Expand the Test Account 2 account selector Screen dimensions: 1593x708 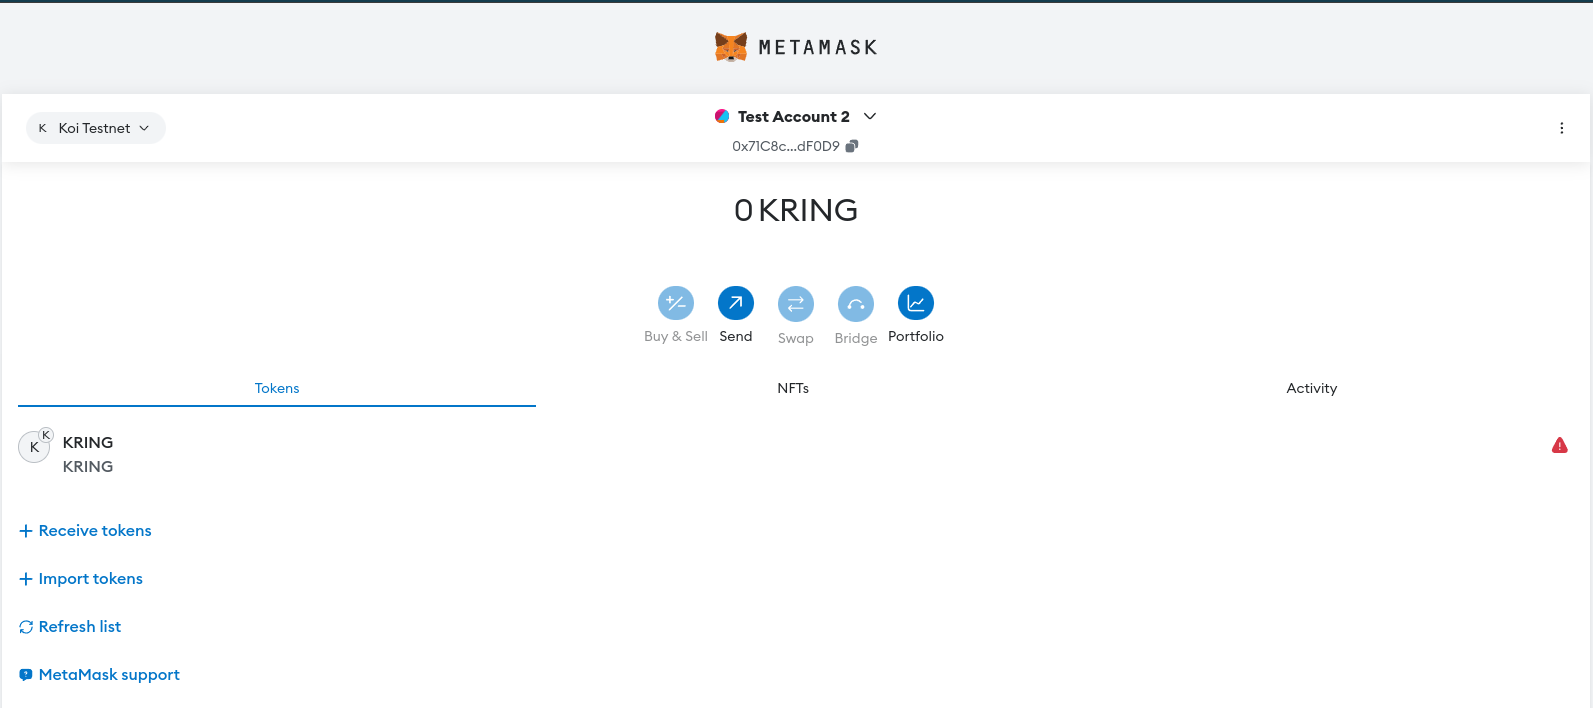point(869,116)
